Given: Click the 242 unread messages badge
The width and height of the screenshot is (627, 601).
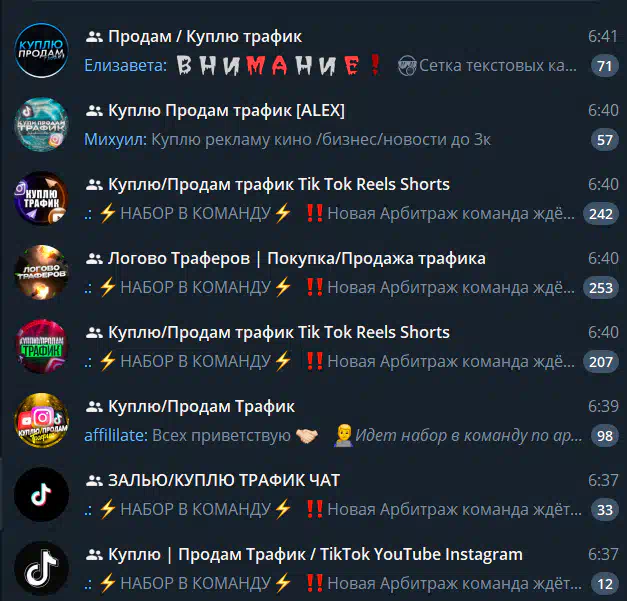Looking at the screenshot, I should tap(601, 214).
